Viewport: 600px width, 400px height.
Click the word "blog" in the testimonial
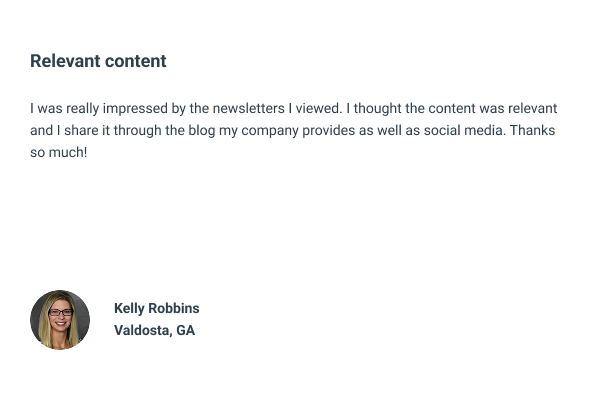tap(199, 130)
